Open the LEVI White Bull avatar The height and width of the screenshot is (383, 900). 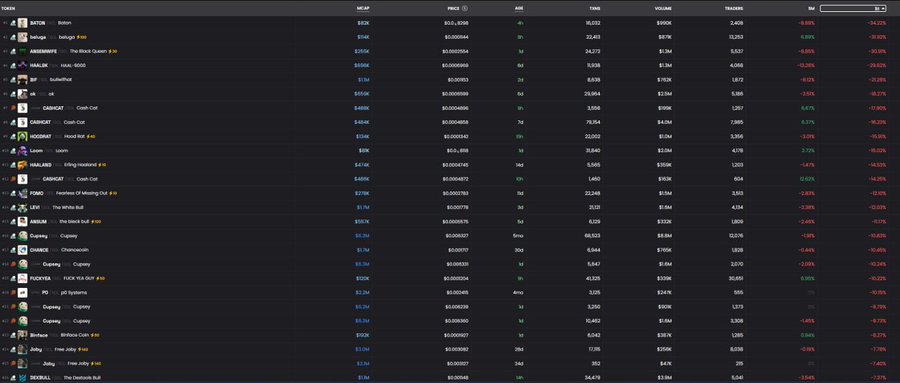click(x=22, y=207)
